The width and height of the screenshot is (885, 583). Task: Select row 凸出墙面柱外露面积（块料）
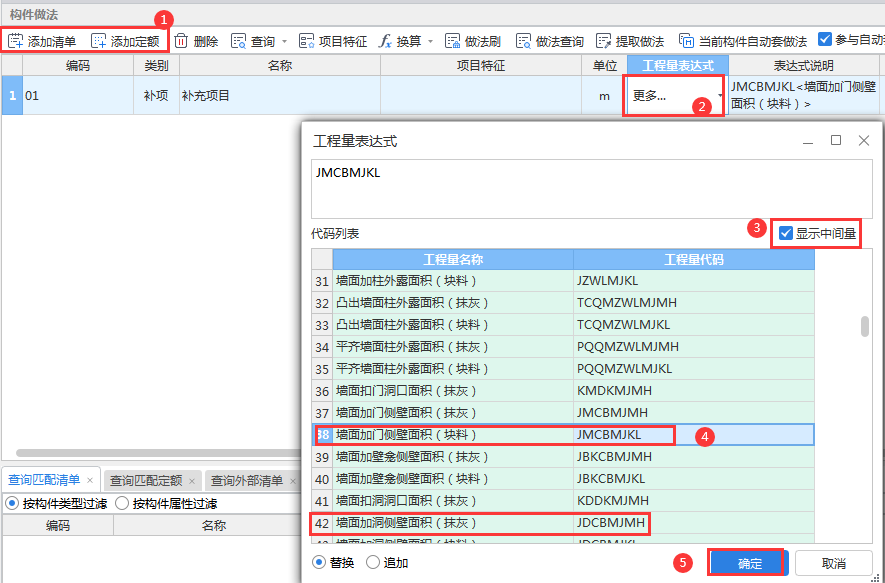(563, 325)
